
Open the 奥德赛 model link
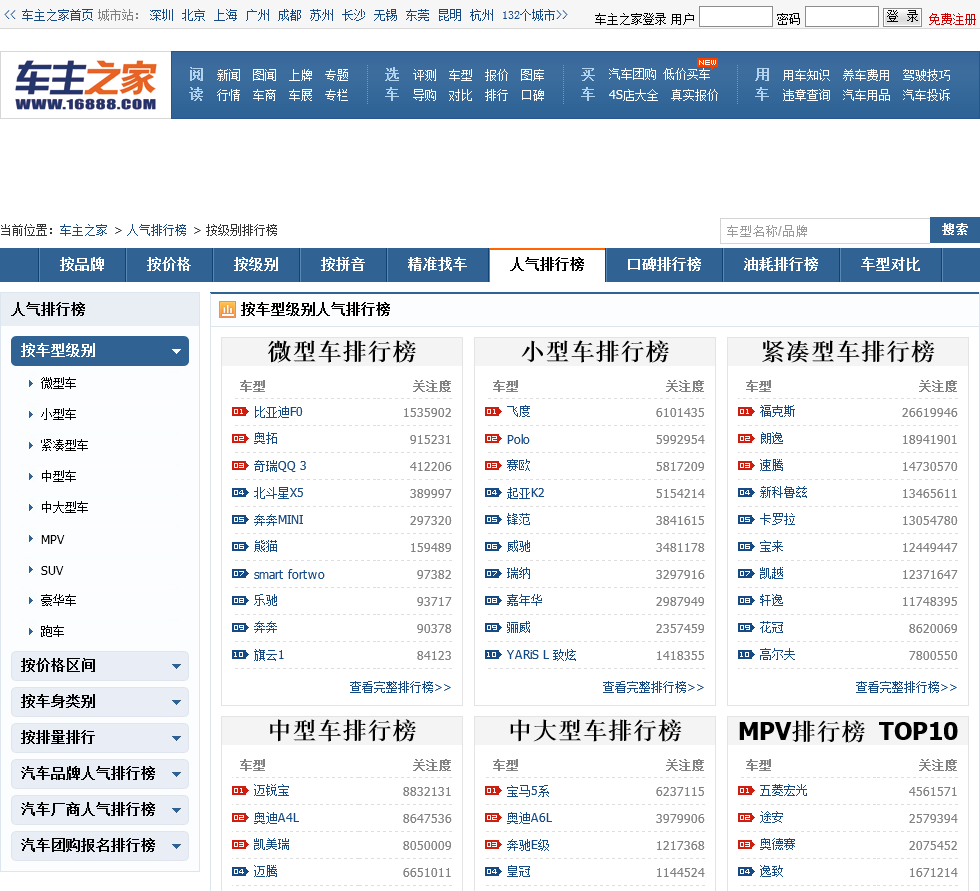click(778, 845)
